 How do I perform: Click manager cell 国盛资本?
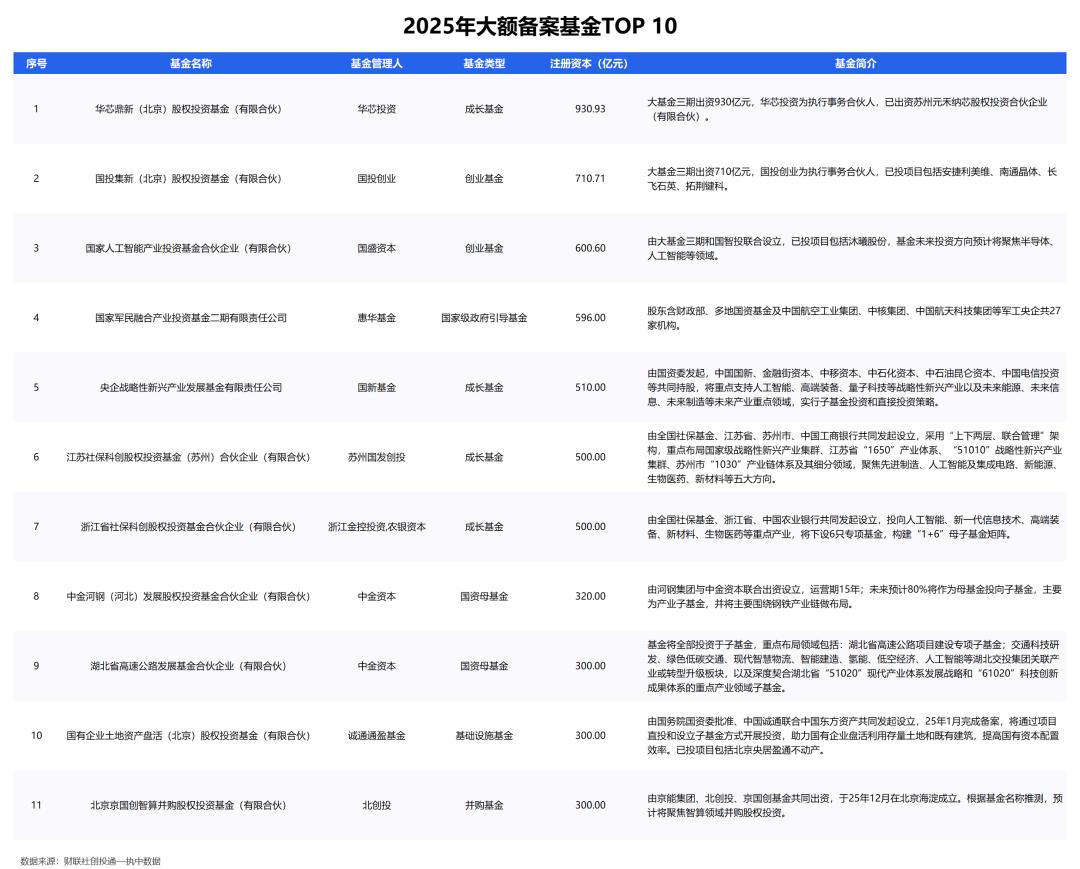pyautogui.click(x=376, y=248)
